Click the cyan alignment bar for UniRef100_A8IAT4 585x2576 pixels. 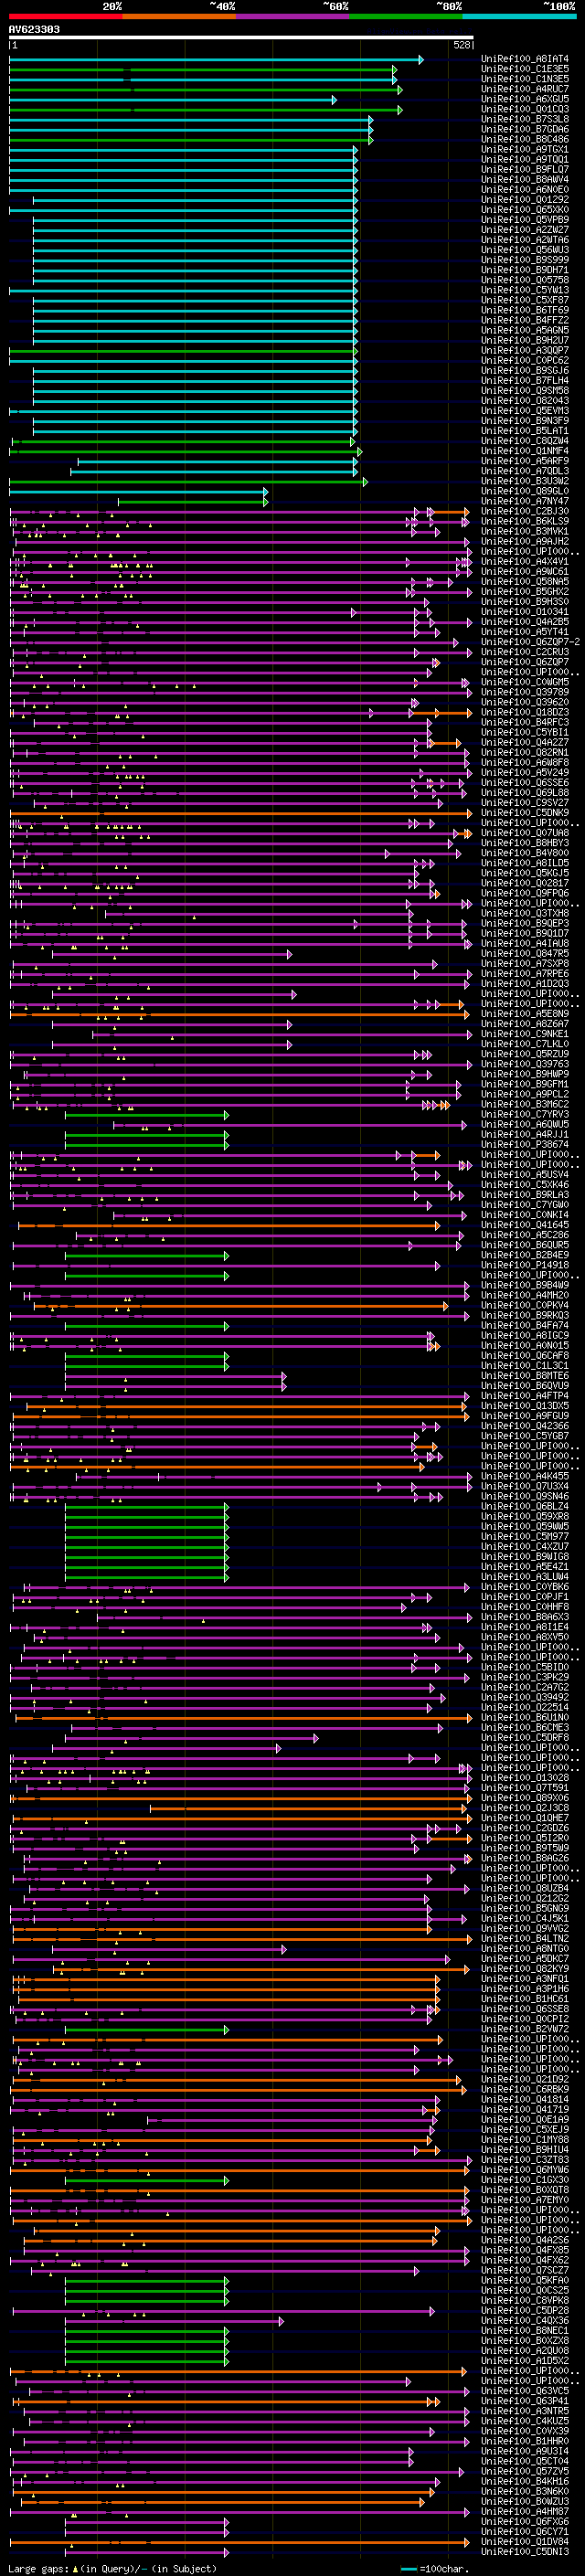click(216, 60)
